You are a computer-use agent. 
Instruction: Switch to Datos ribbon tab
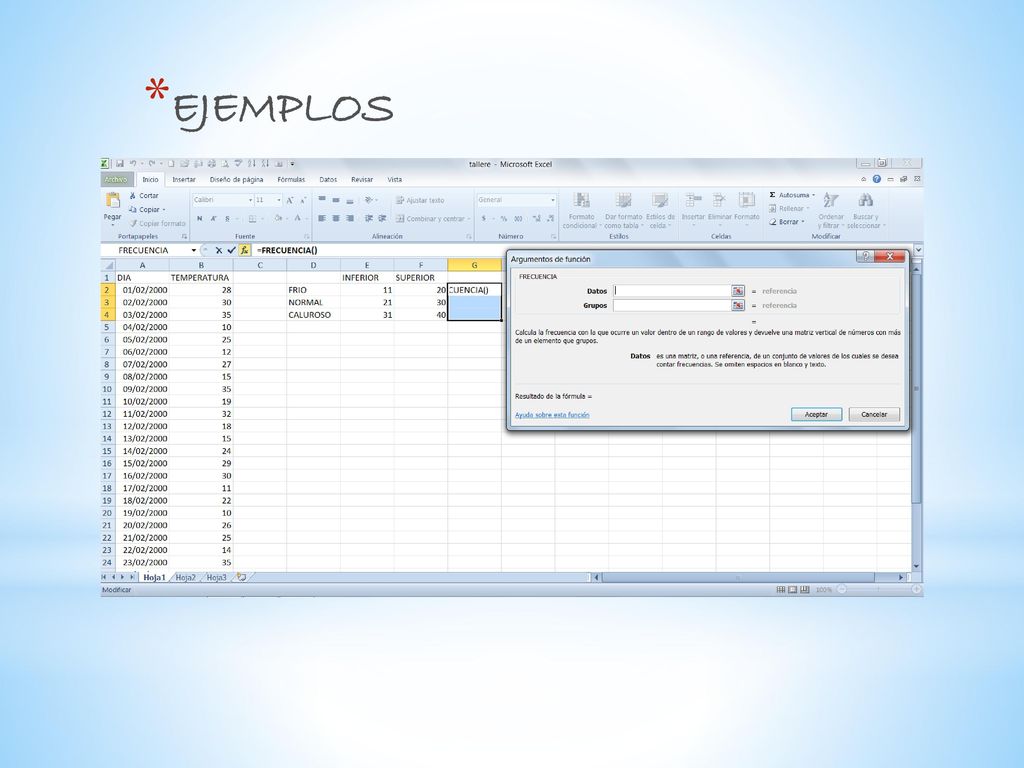click(x=328, y=180)
